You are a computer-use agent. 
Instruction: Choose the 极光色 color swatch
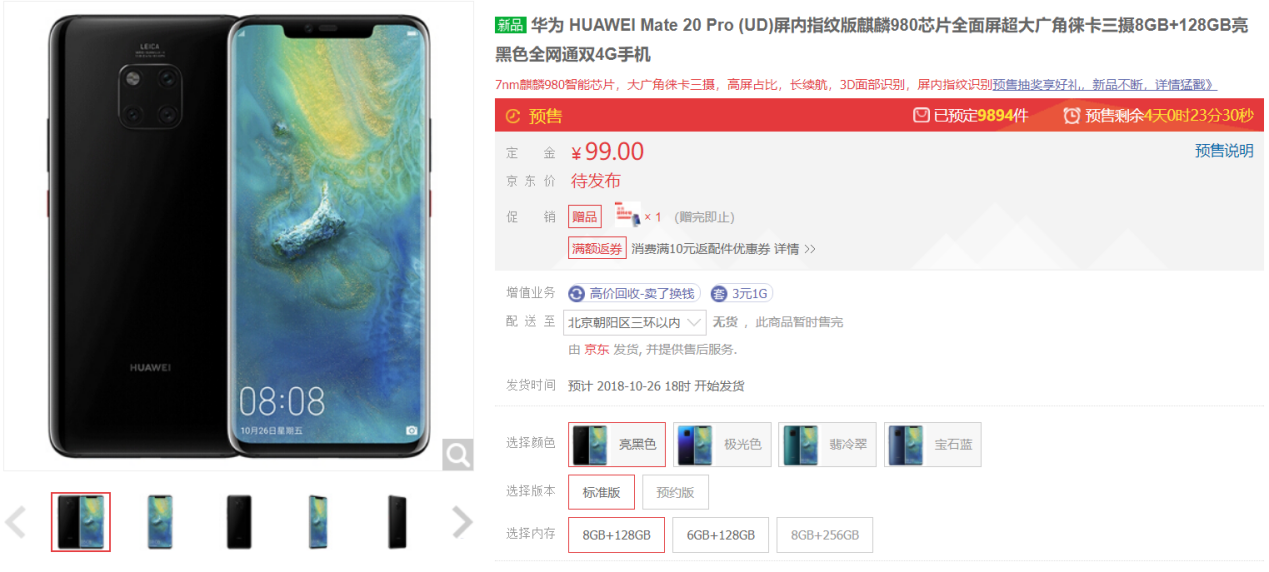[722, 444]
